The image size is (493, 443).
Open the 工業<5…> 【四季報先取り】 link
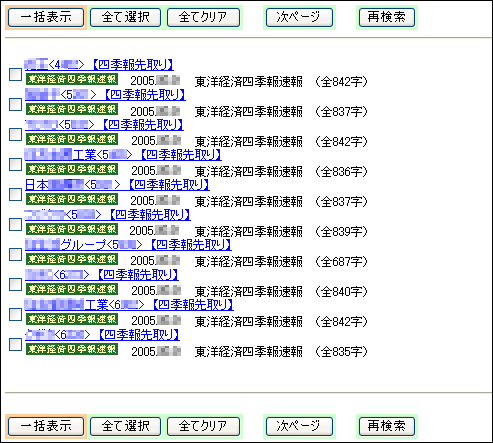coord(123,155)
